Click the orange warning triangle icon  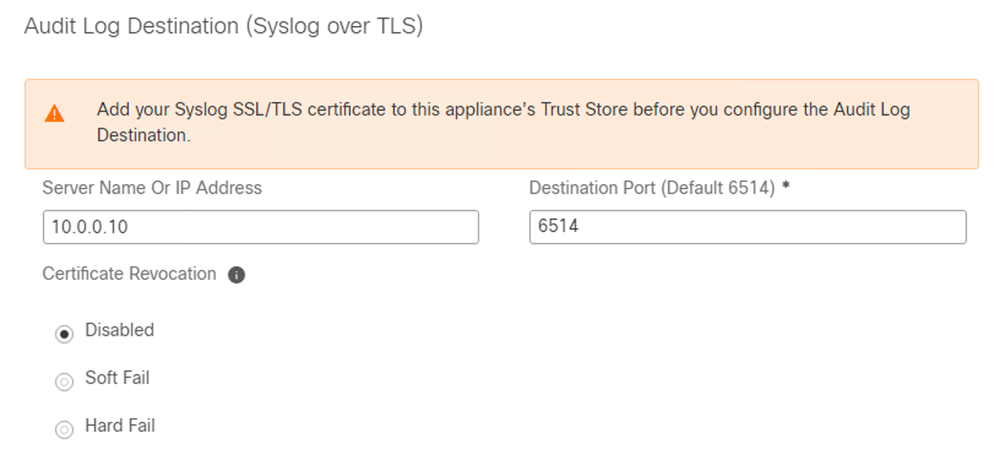[x=55, y=114]
